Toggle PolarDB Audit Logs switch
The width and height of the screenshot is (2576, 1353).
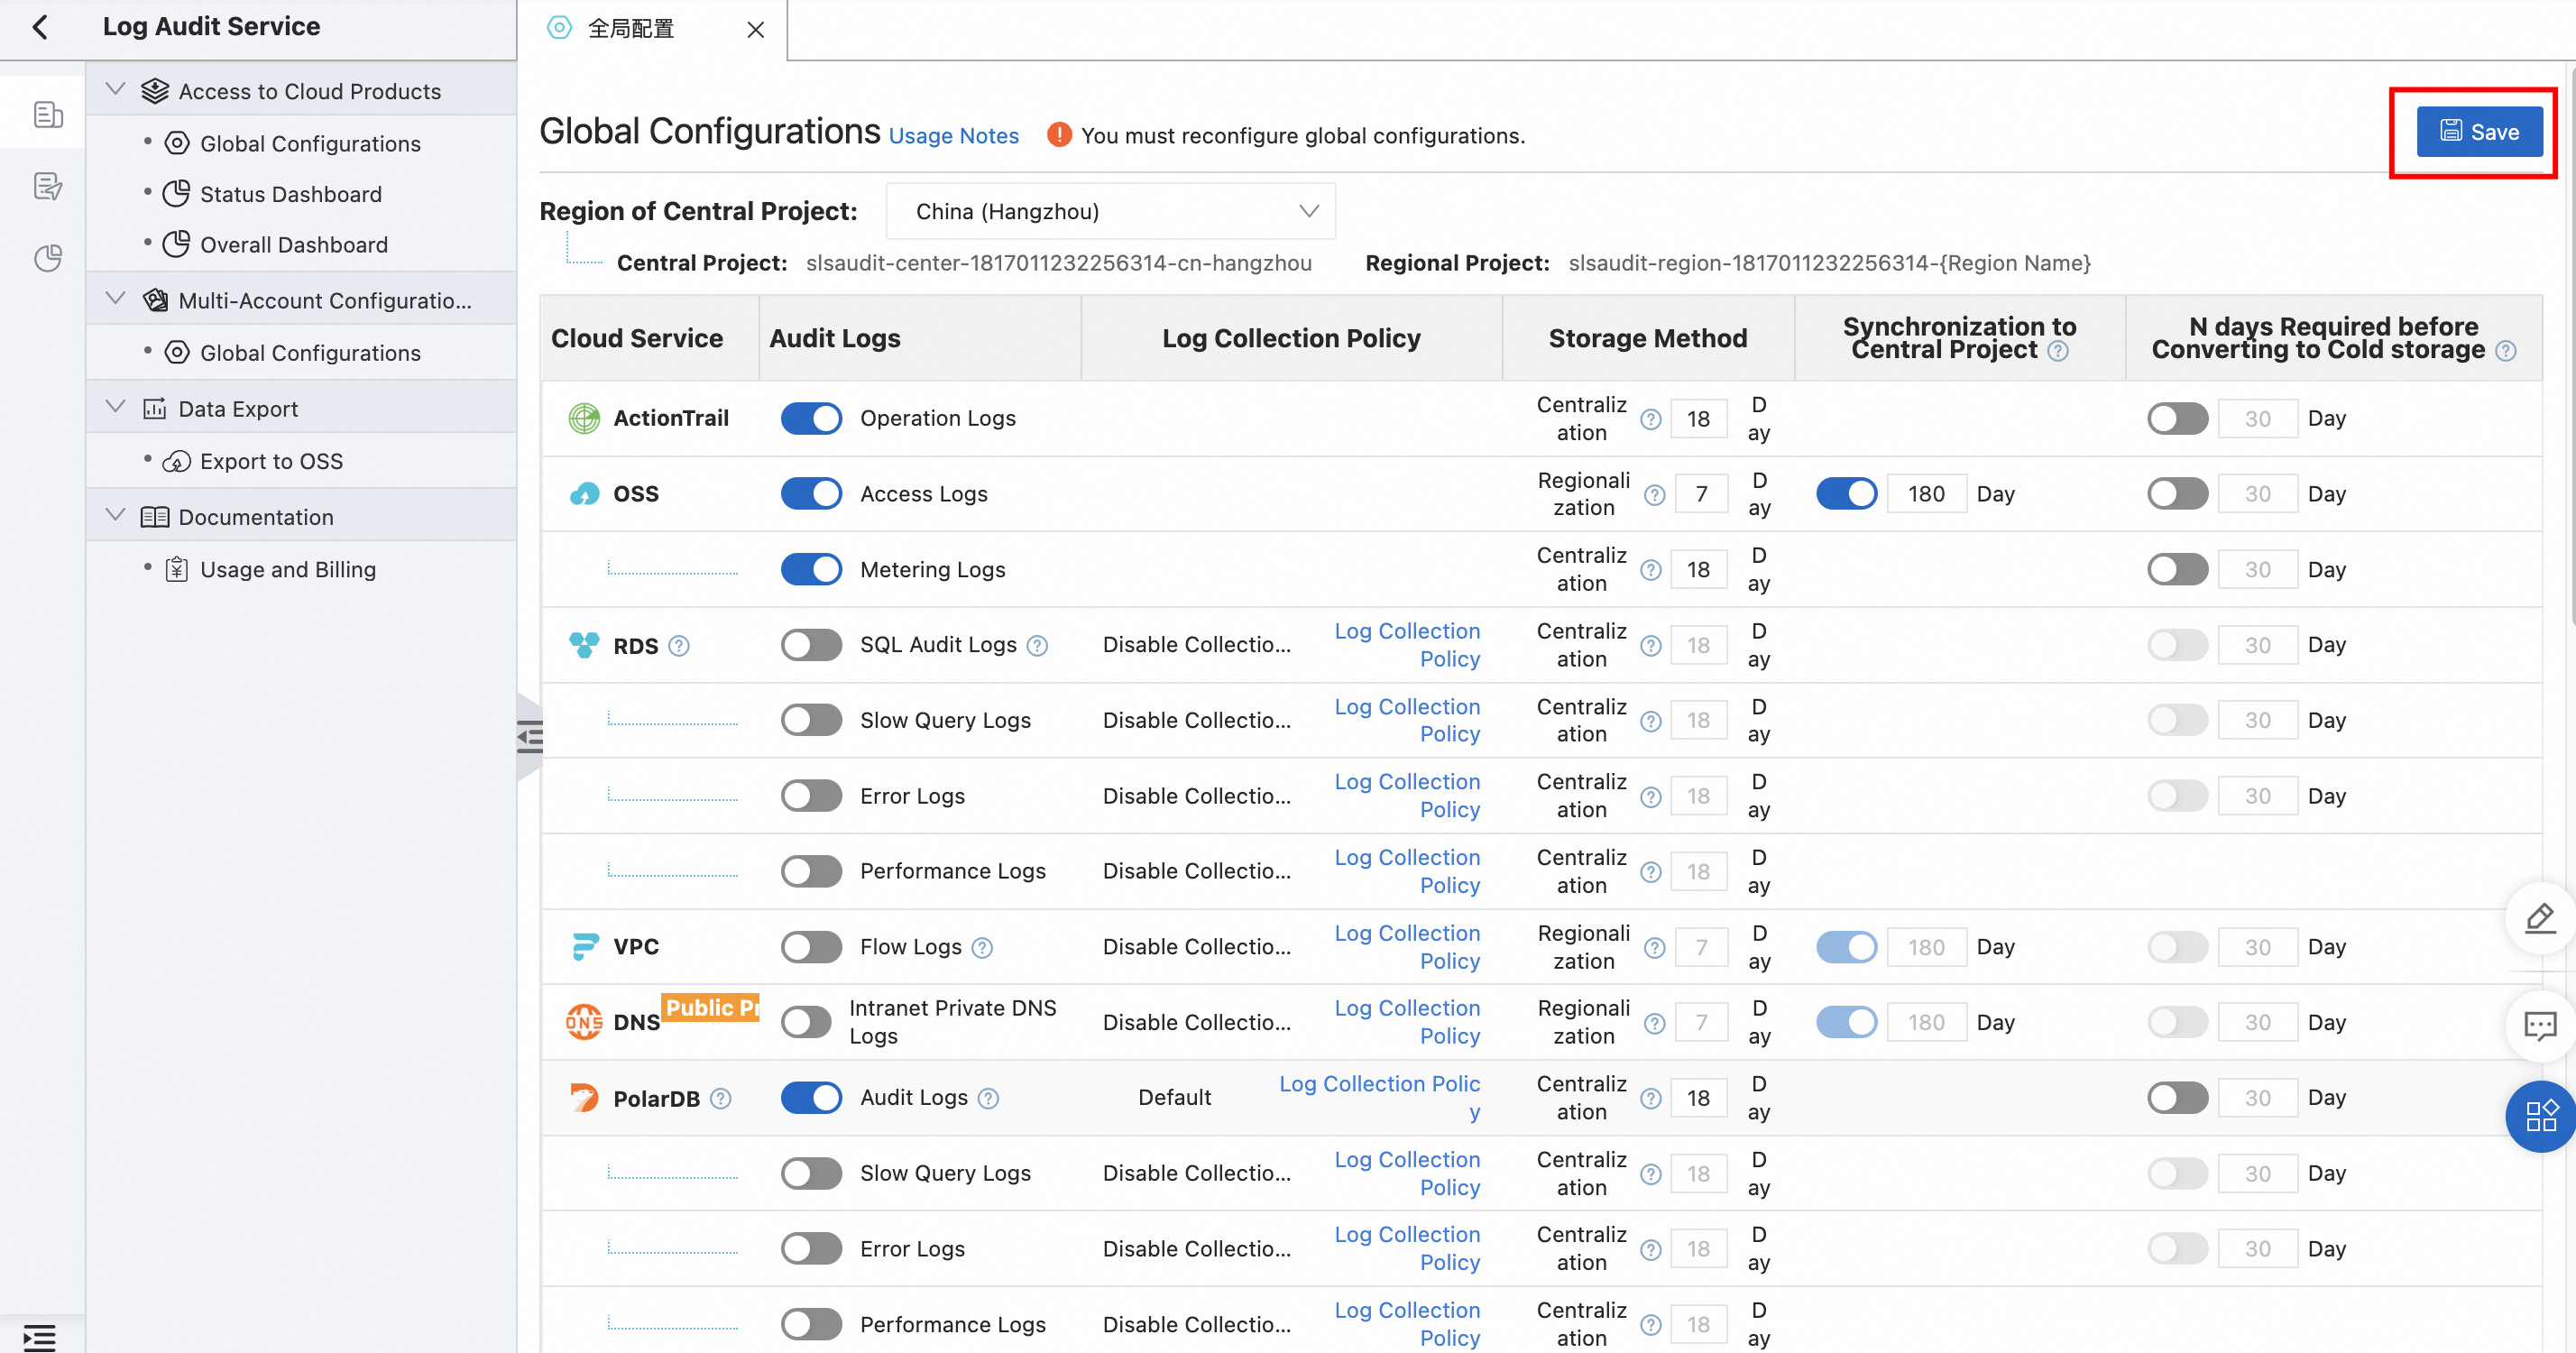(x=811, y=1097)
